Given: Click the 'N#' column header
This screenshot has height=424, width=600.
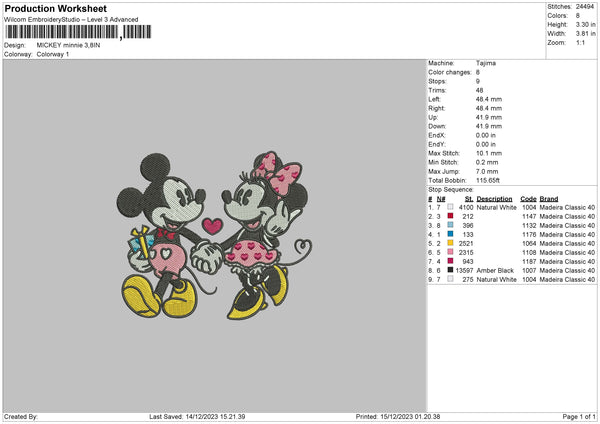Looking at the screenshot, I should point(441,199).
